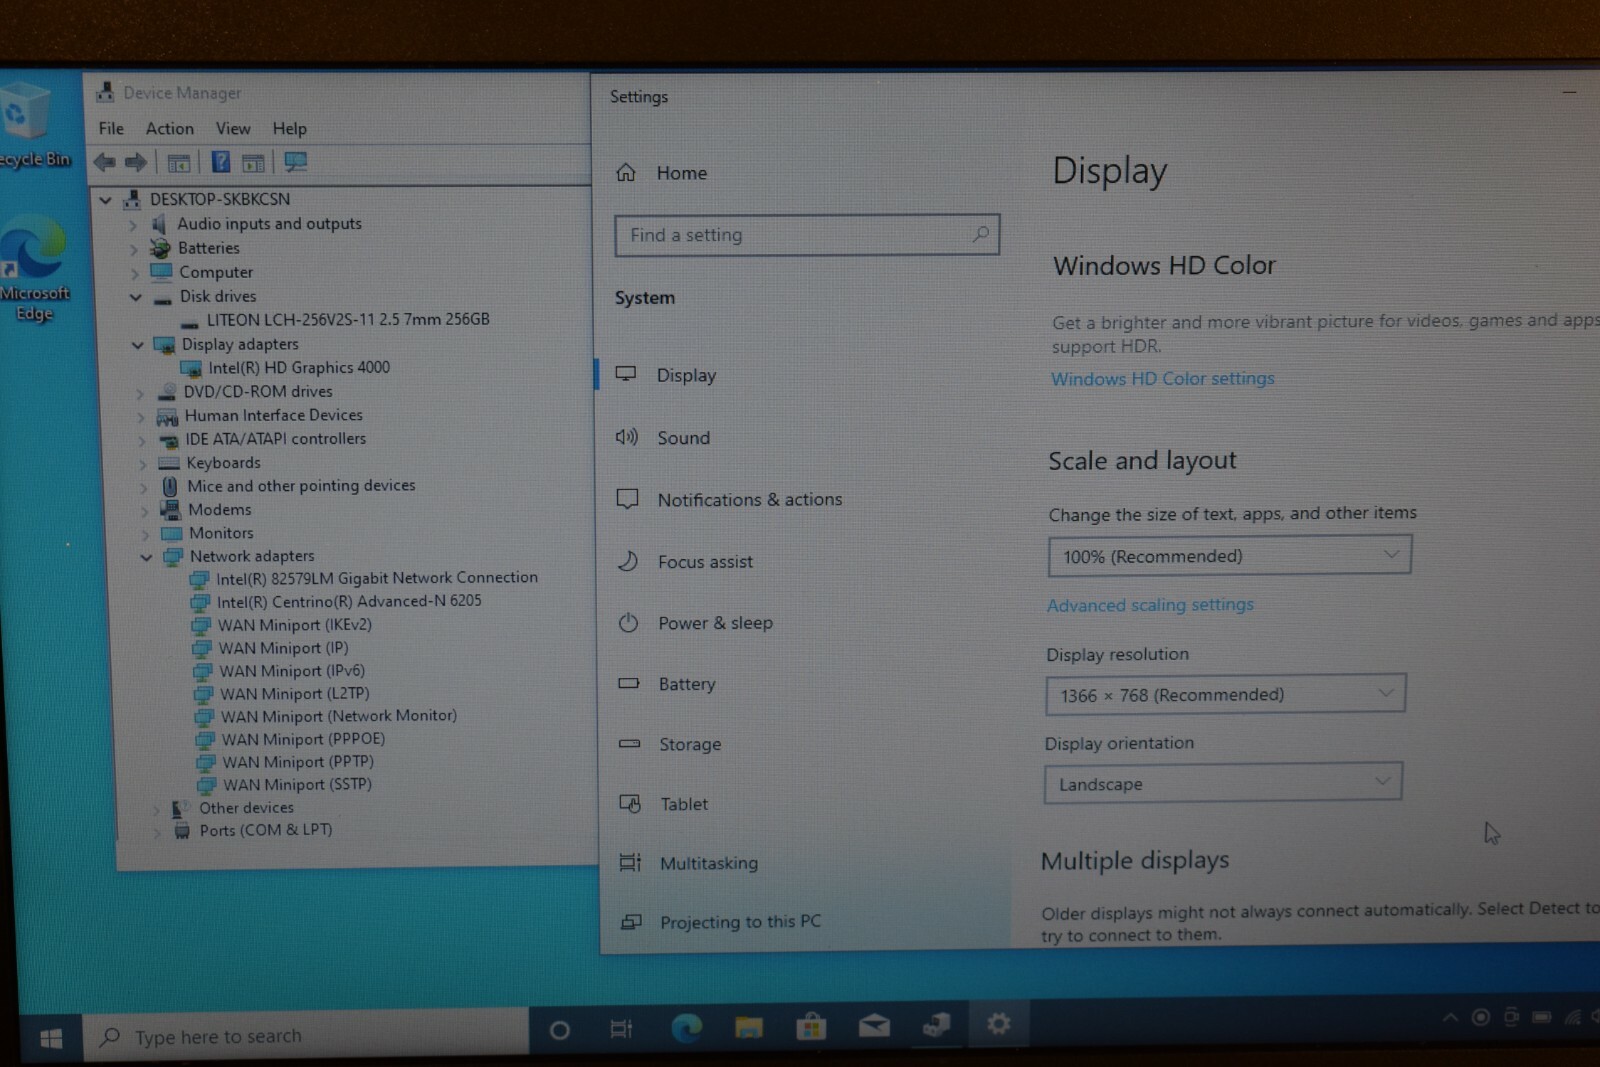Screen dimensions: 1600x1067
Task: Select WAN Miniport (PPPOE) entry
Action: coord(302,739)
